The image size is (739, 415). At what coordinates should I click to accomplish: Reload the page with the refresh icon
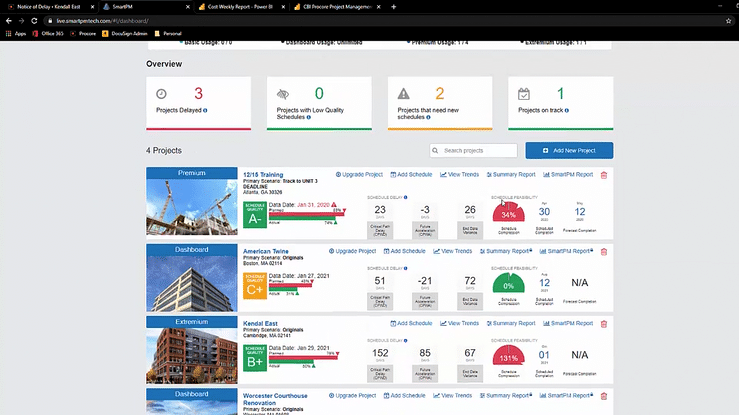34,21
